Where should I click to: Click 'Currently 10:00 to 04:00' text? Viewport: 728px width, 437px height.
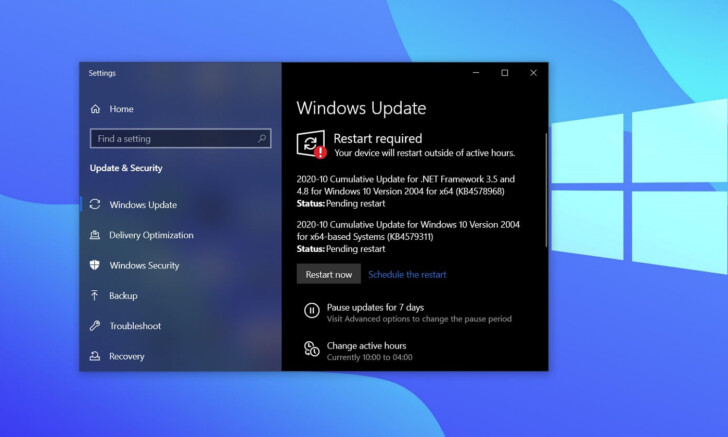coord(370,357)
